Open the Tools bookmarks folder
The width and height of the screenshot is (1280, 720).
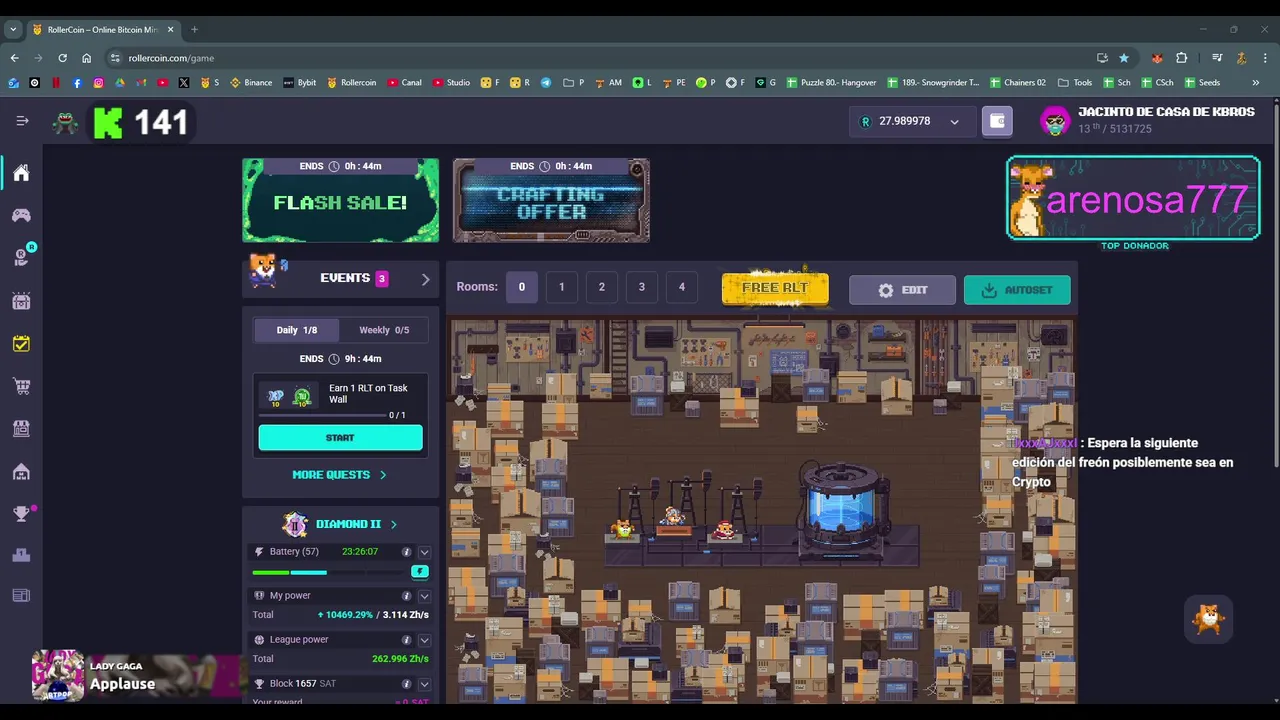coord(1075,83)
